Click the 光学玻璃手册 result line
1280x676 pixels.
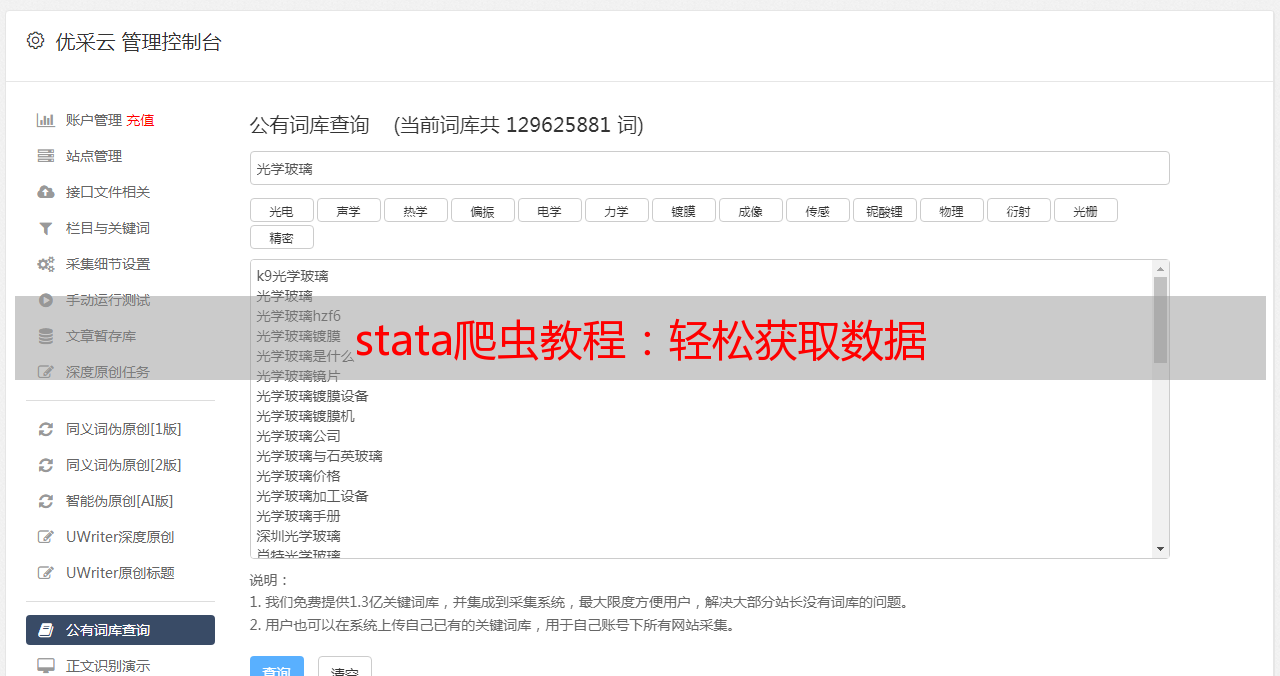(298, 516)
